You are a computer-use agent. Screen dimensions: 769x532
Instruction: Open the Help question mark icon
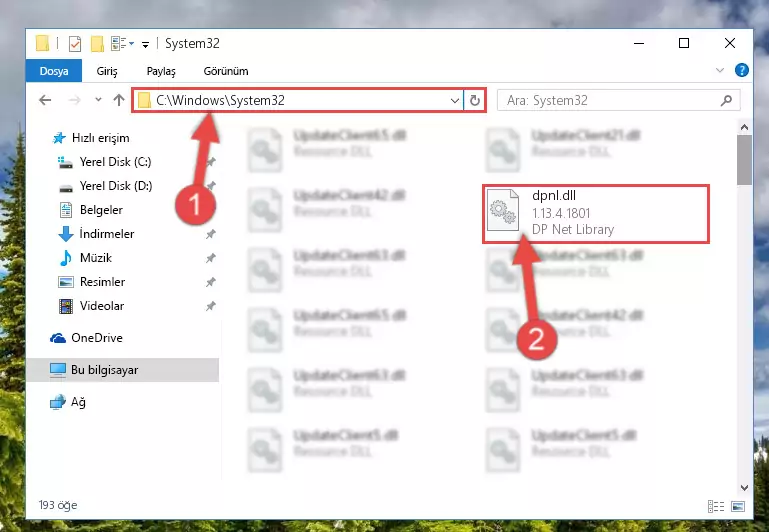pos(742,70)
